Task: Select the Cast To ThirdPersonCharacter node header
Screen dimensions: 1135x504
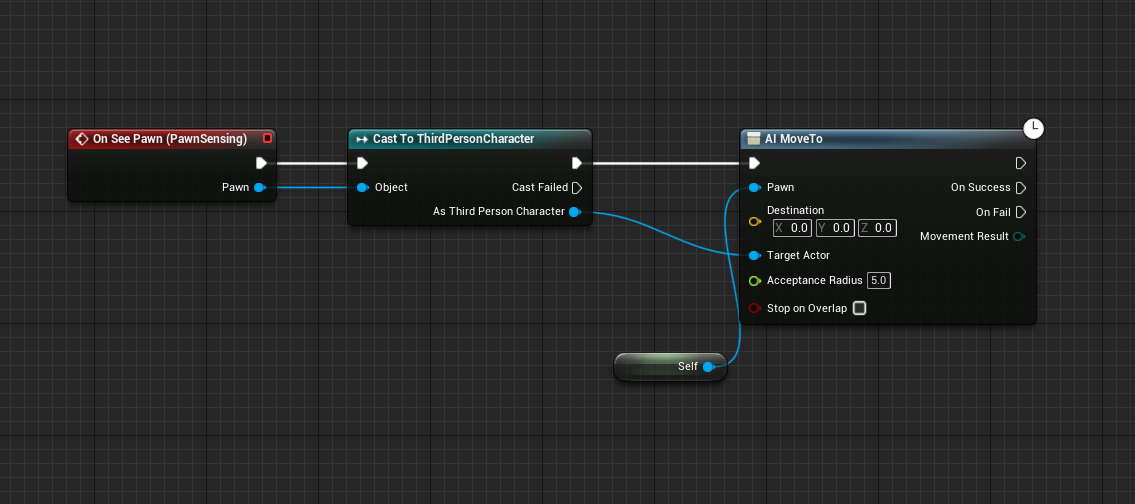Action: click(x=470, y=138)
